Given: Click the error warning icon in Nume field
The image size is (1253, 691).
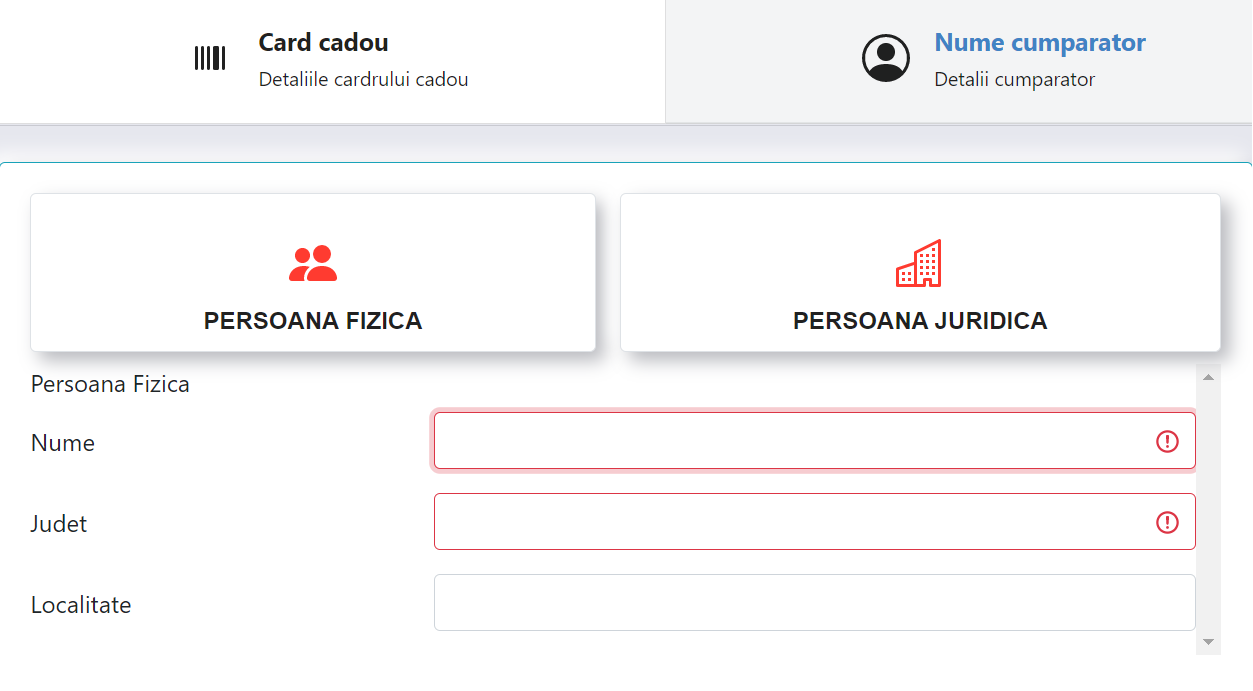Looking at the screenshot, I should click(x=1167, y=441).
